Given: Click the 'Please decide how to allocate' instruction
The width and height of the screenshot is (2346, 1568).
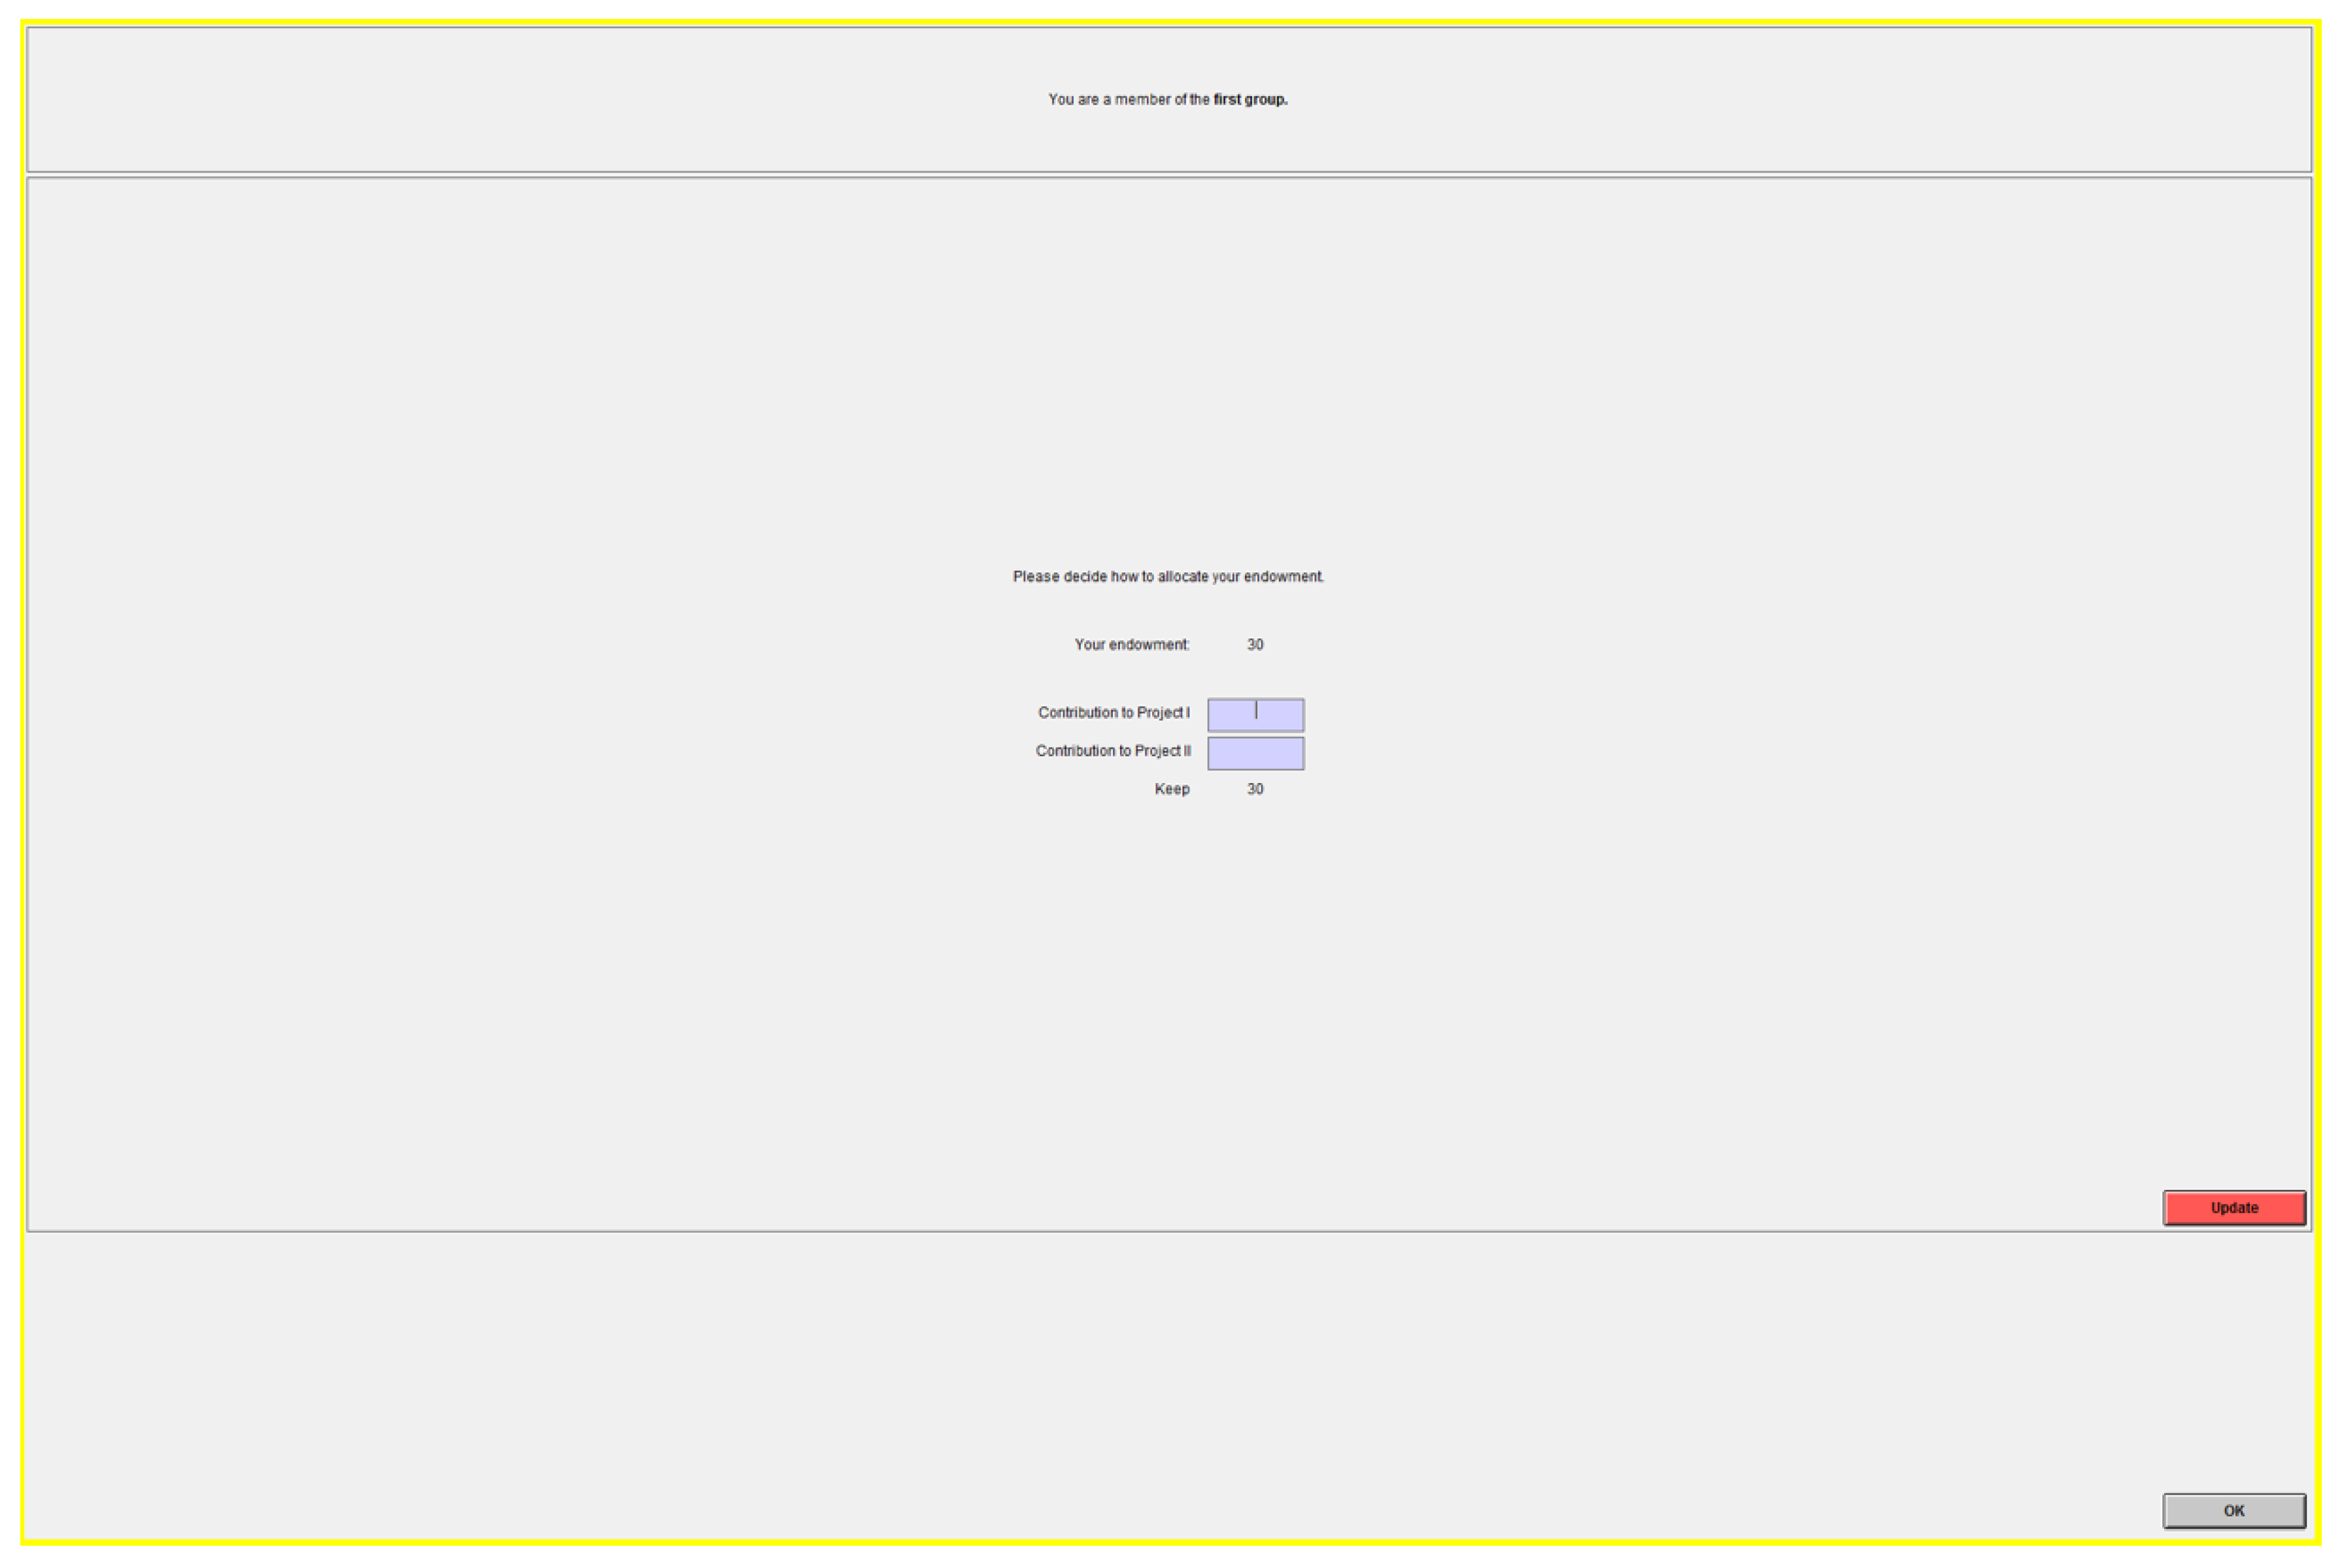Looking at the screenshot, I should (1167, 576).
